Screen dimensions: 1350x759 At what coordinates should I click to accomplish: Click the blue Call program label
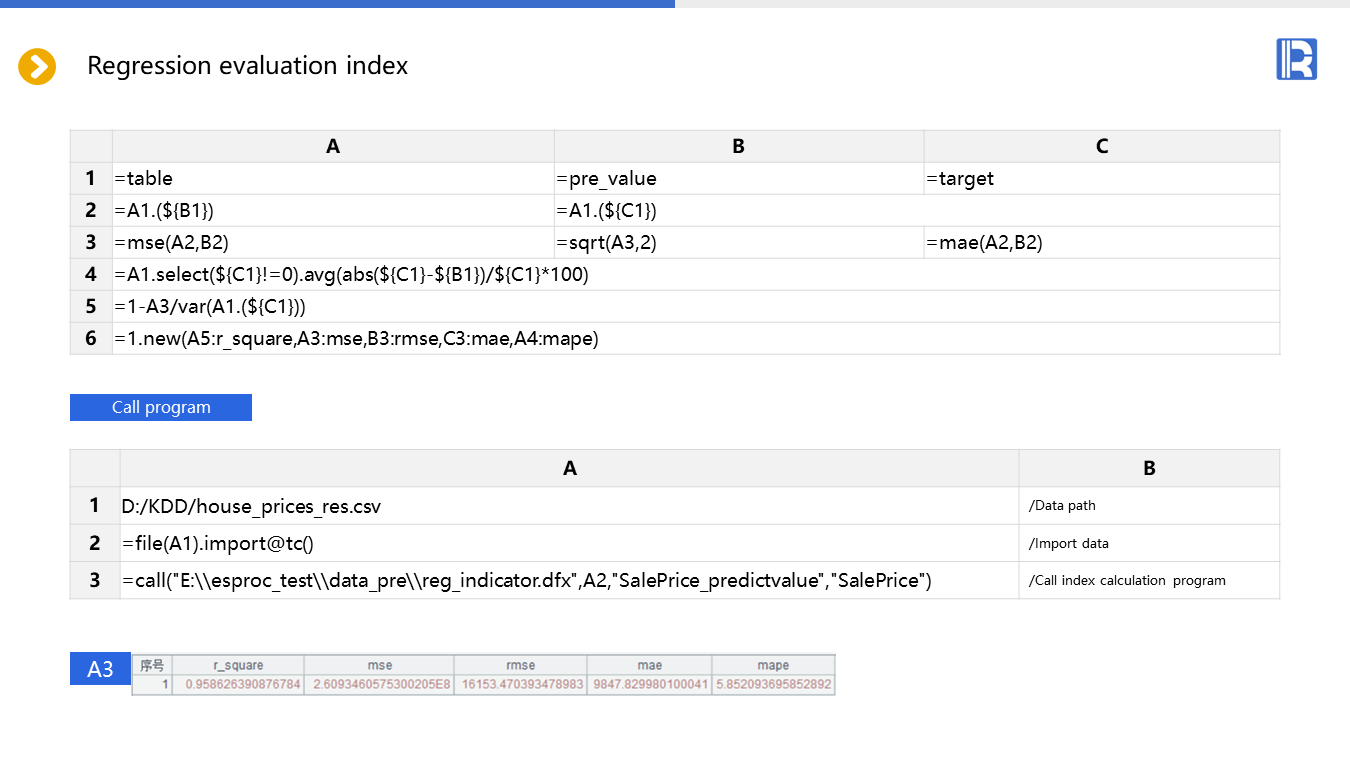161,407
